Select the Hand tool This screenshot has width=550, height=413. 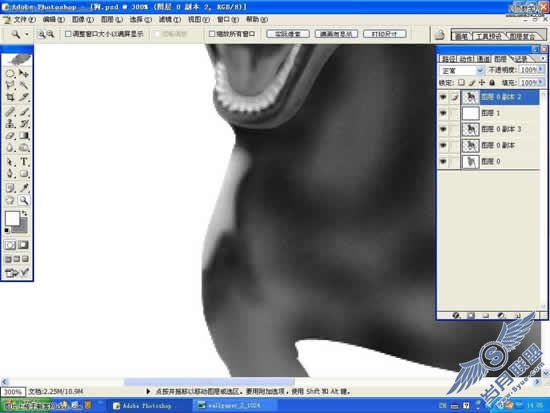pos(11,200)
